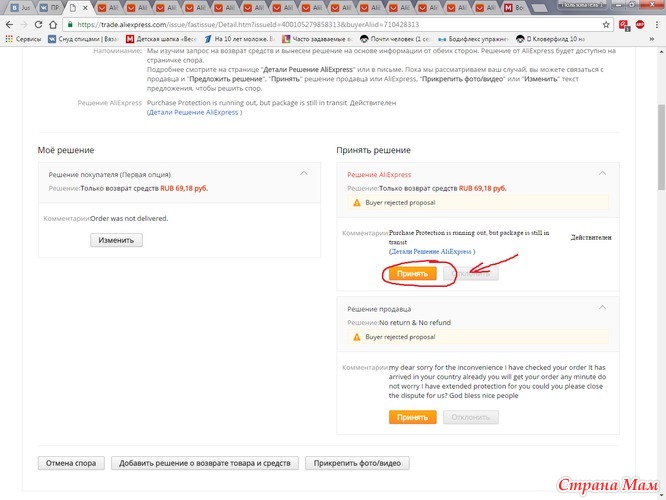Click RUB 69,18 руб. in buyer's decision
Viewport: 666px width, 500px height.
(x=184, y=188)
